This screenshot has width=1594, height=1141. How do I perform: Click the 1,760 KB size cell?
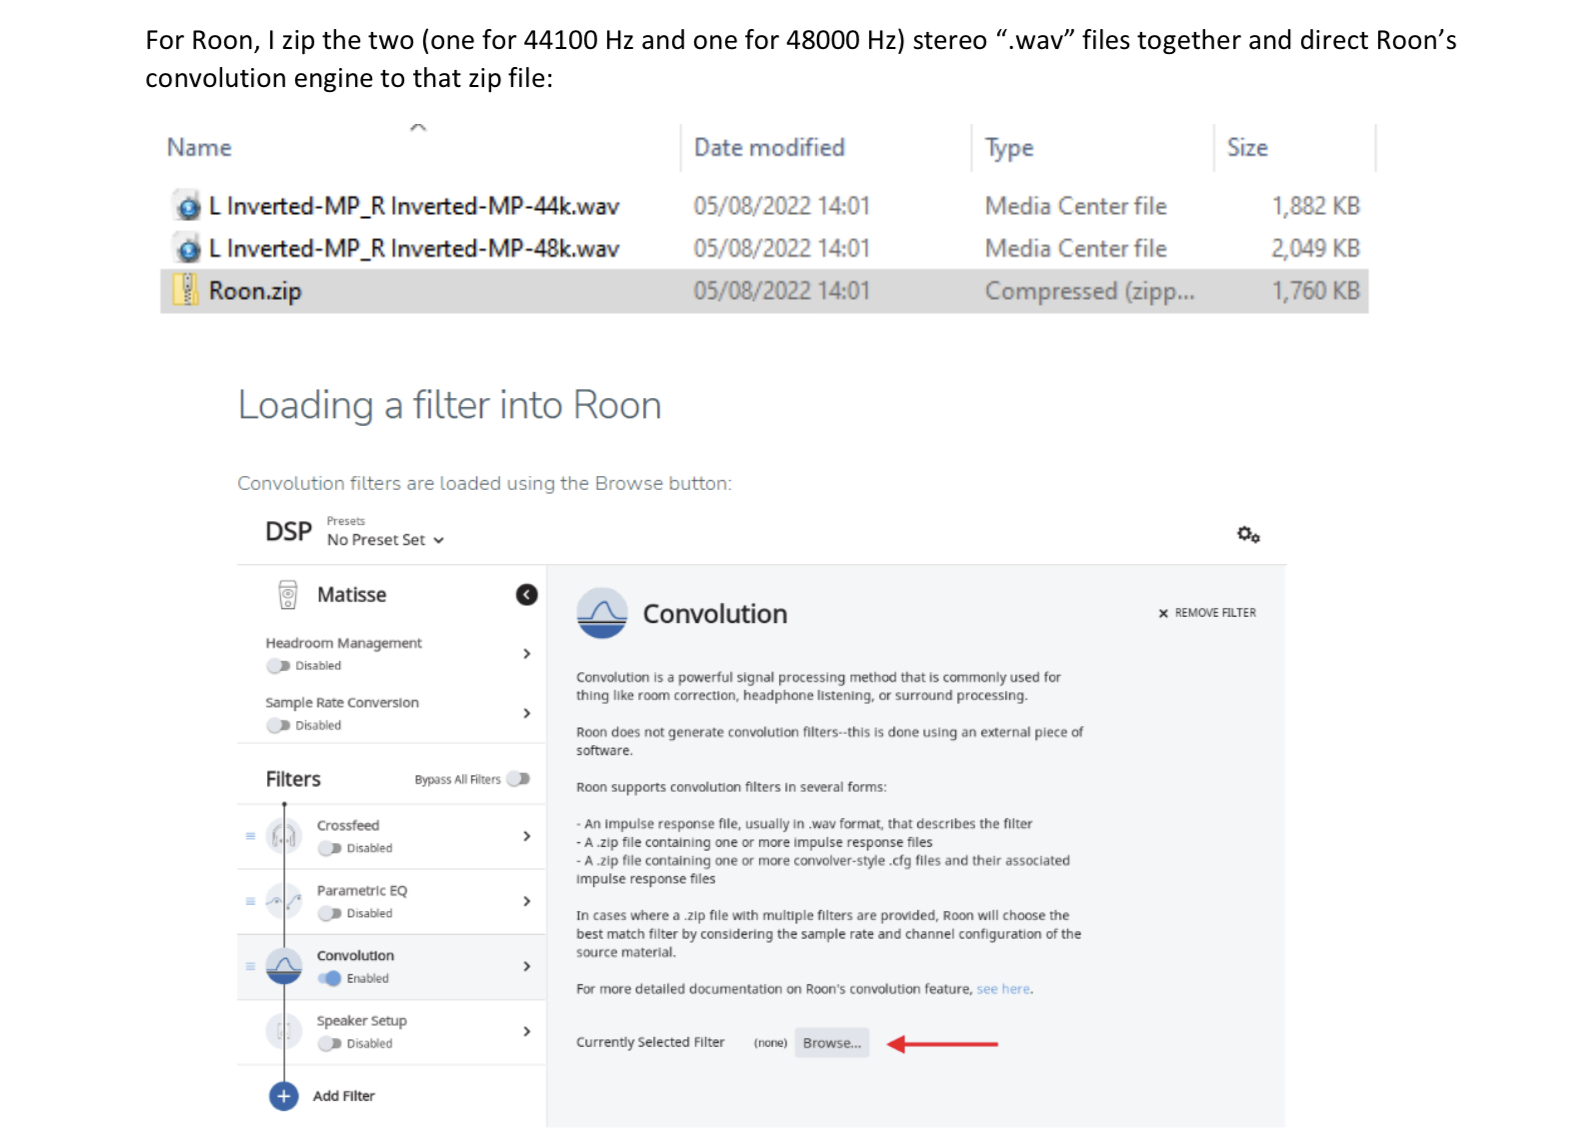pyautogui.click(x=1315, y=291)
